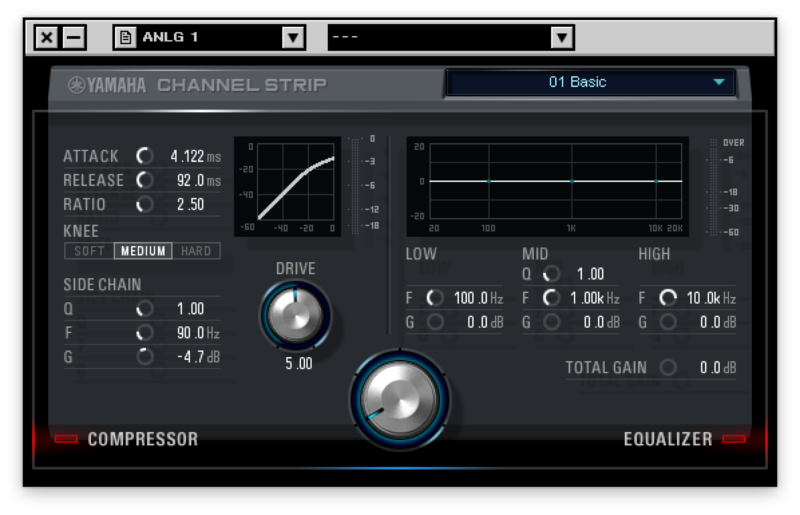Click the LOW gain value 0.0 dB

click(x=485, y=322)
